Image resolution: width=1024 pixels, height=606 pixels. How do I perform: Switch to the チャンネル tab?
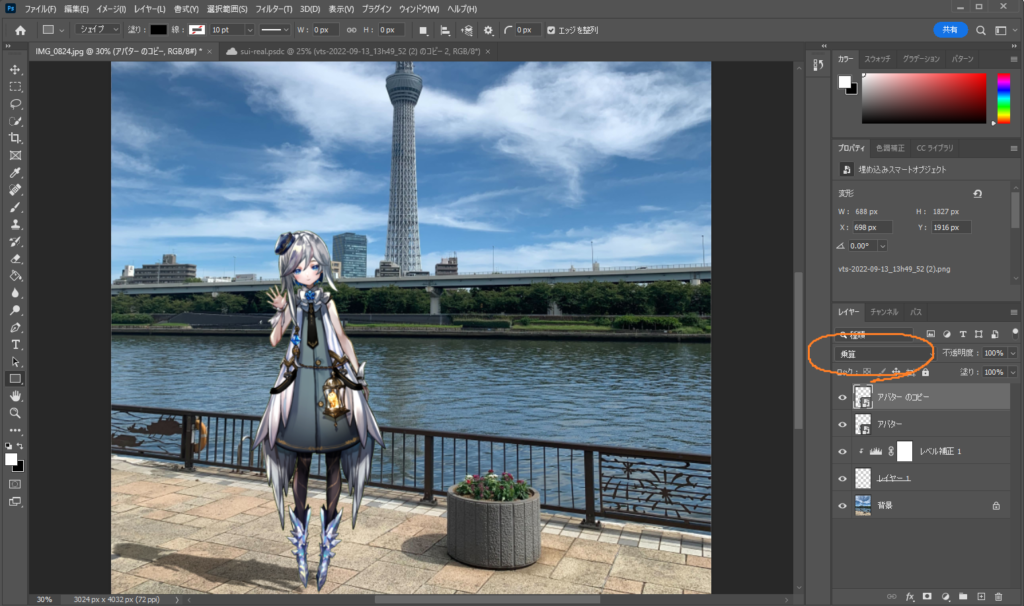coord(883,312)
